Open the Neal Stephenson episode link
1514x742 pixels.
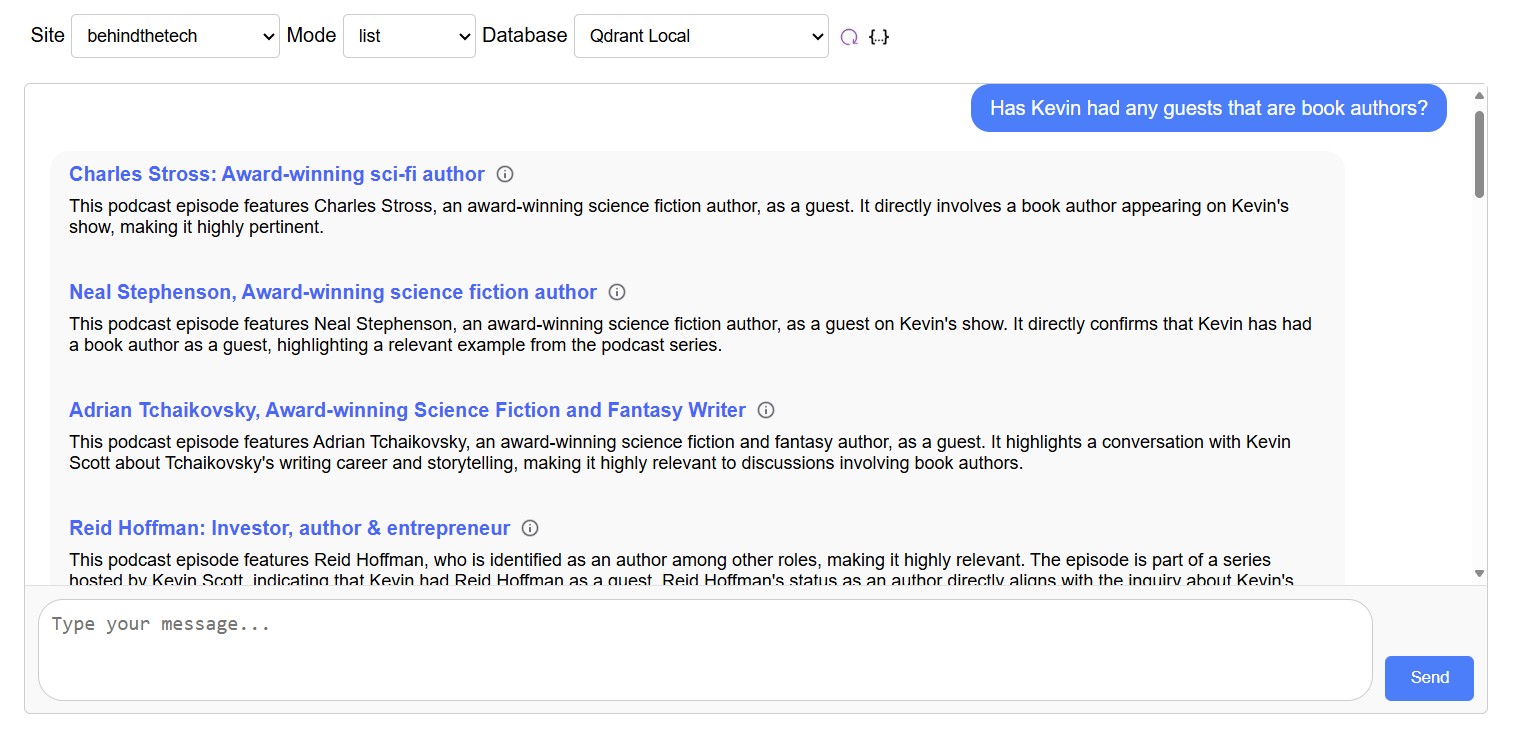click(x=333, y=292)
